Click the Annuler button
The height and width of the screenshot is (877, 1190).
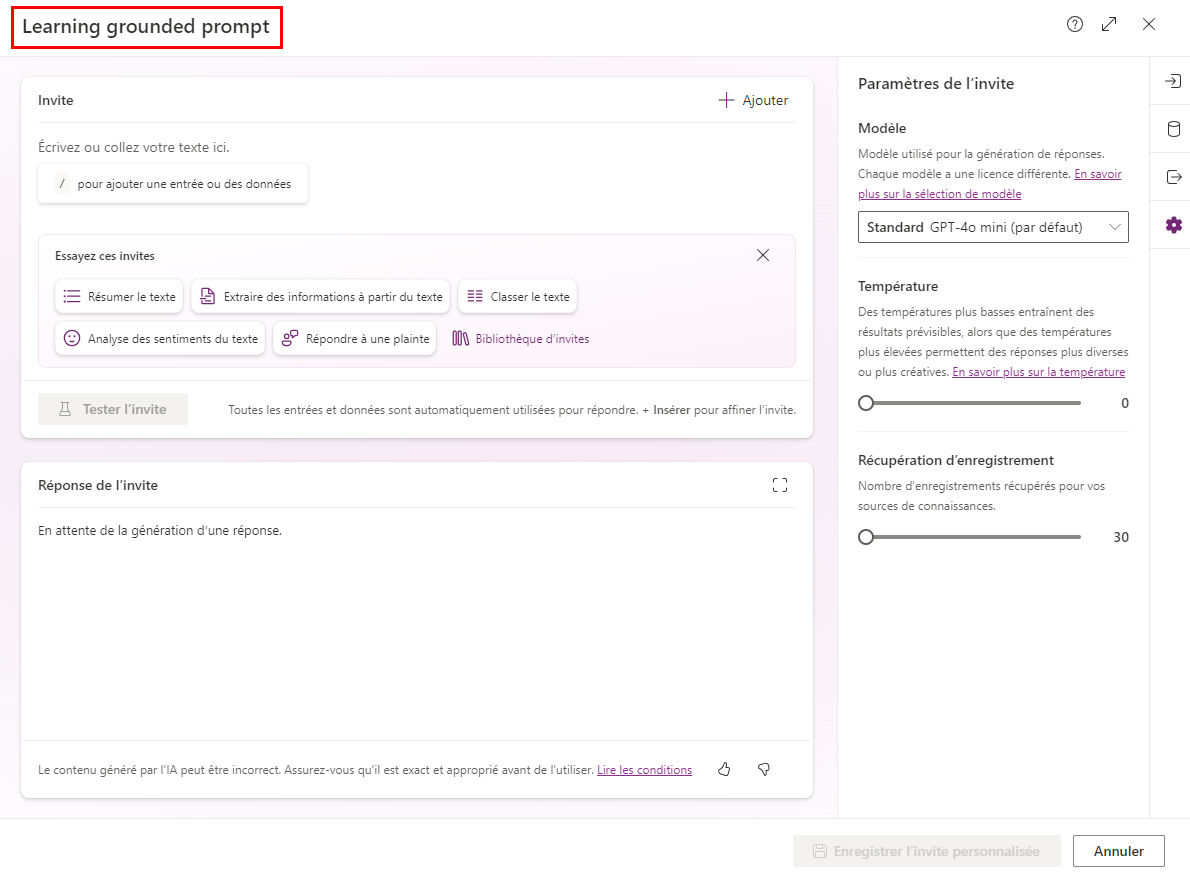coord(1118,851)
